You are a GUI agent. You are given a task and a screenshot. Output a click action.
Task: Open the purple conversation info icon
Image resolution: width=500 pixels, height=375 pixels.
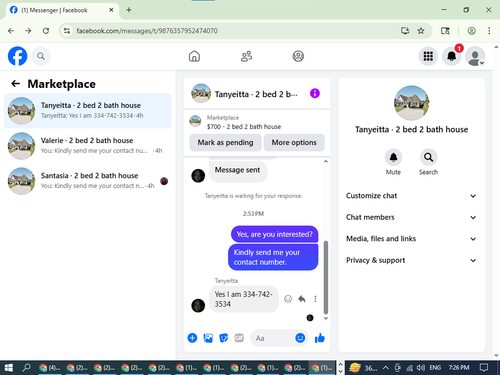pos(315,93)
